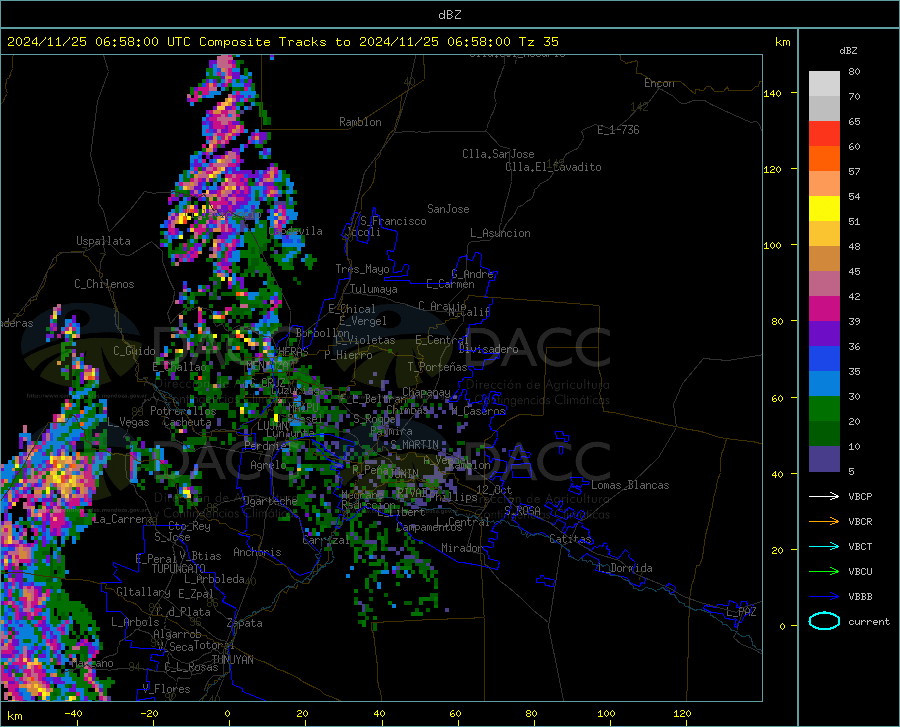Click the P_Hierro map label
Viewport: 900px width, 727px height.
348,355
